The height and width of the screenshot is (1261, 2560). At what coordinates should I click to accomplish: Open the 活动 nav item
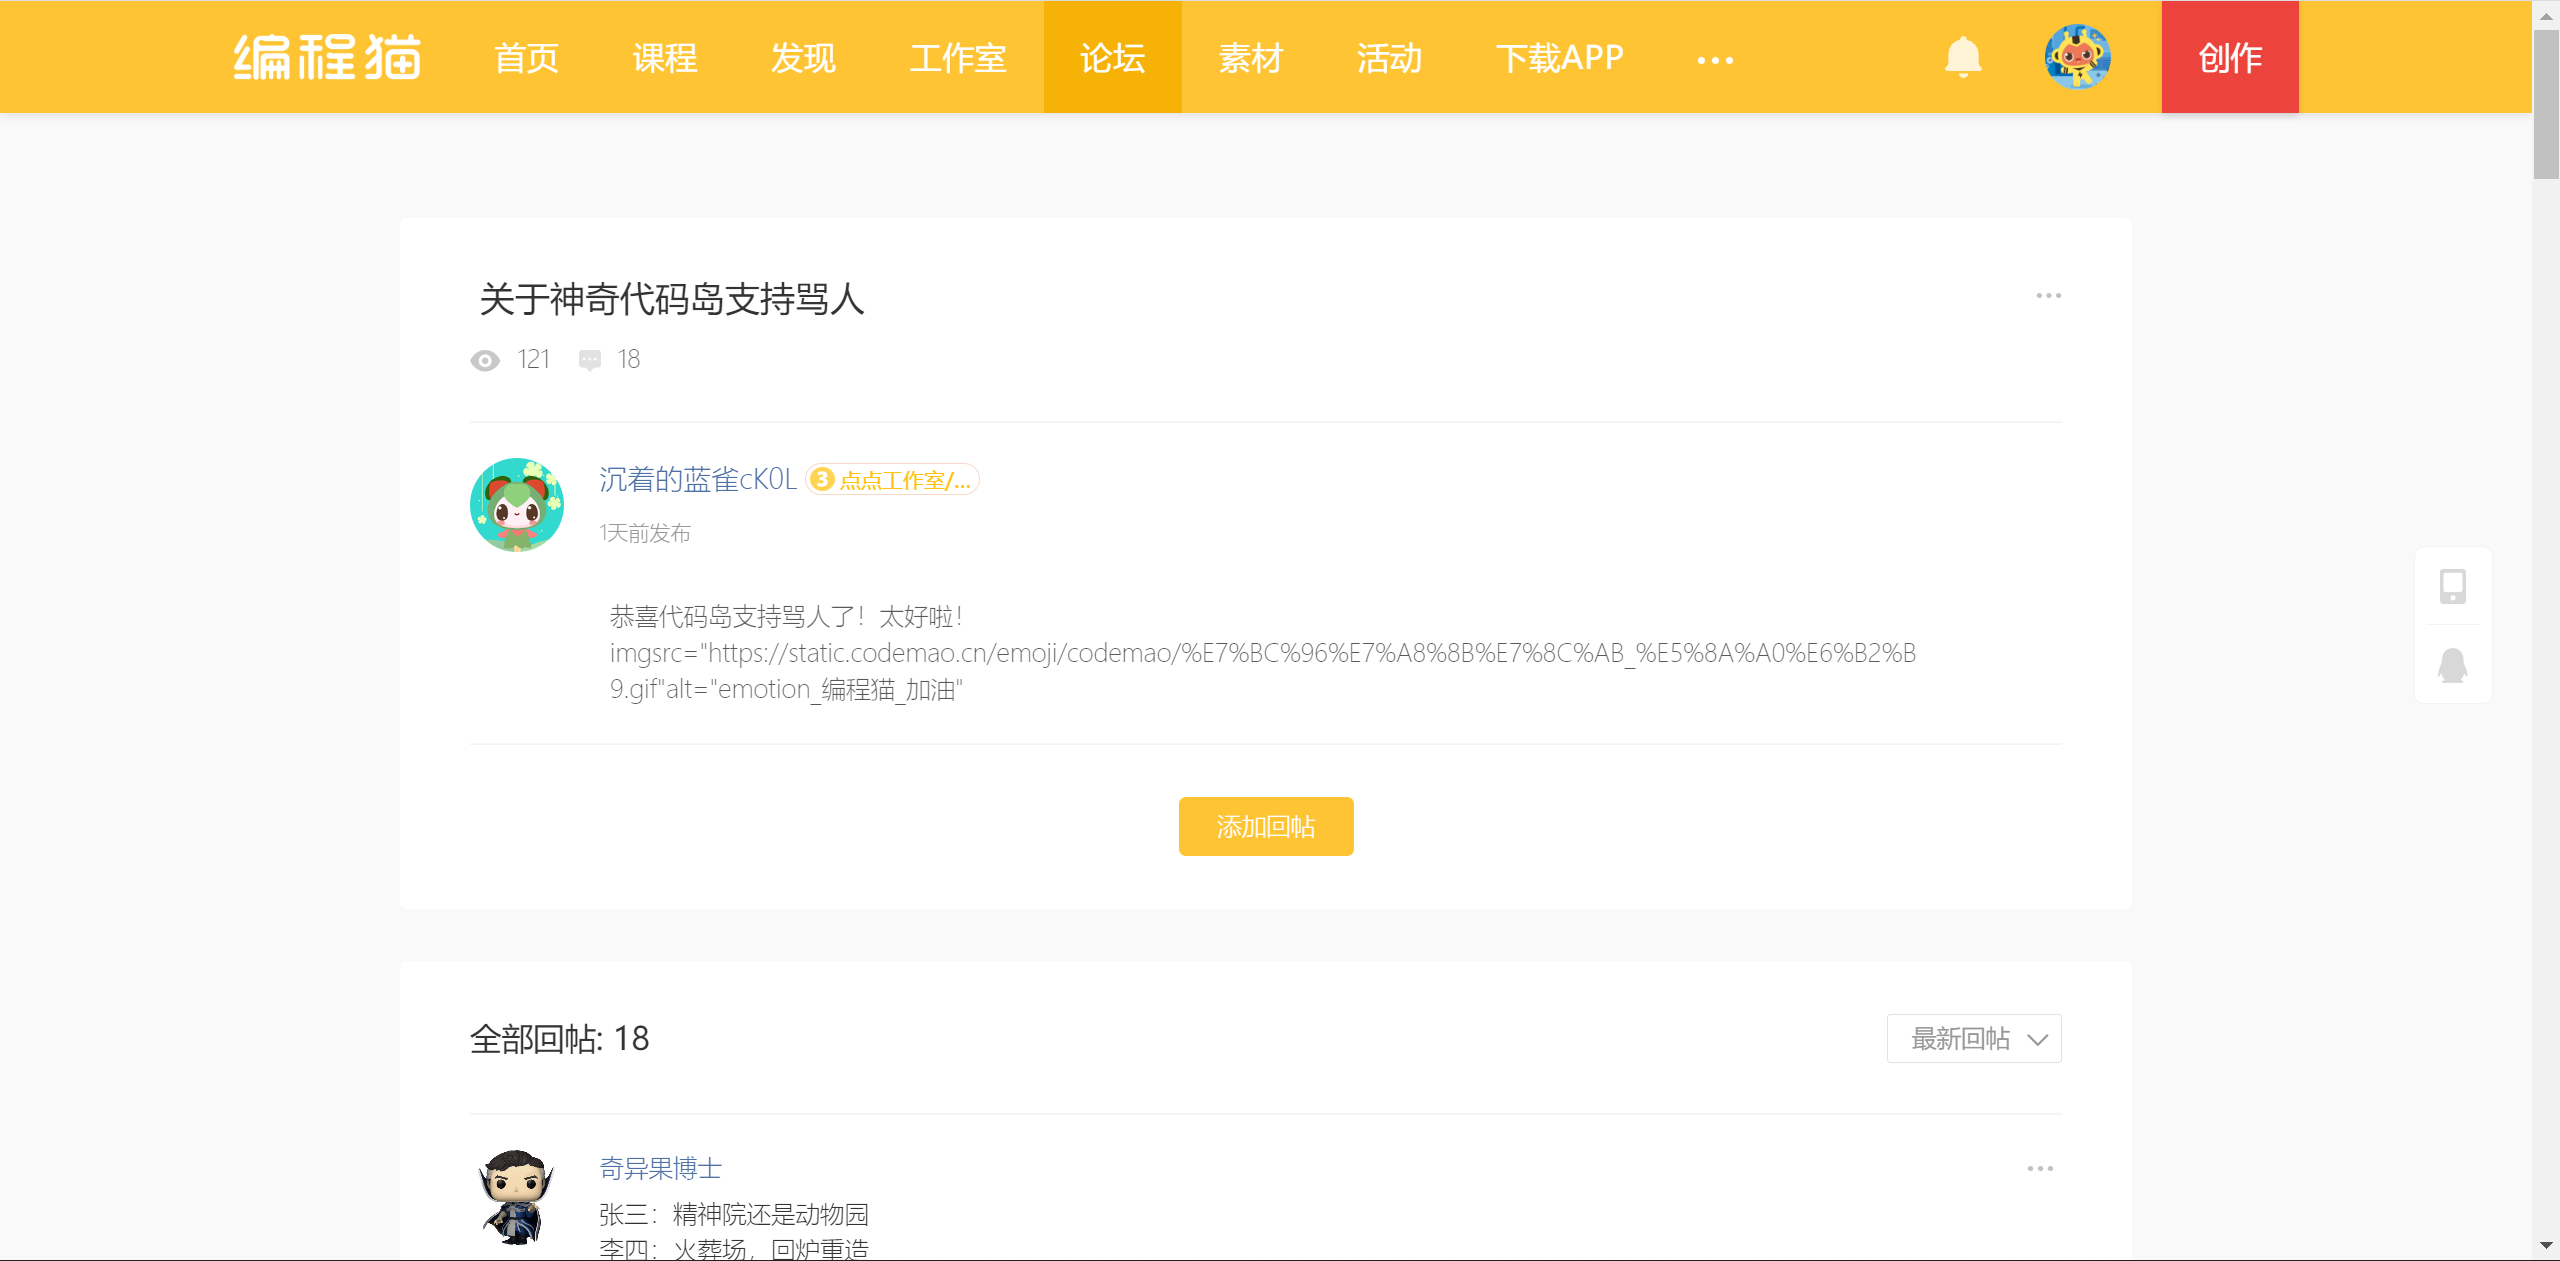(x=1389, y=58)
